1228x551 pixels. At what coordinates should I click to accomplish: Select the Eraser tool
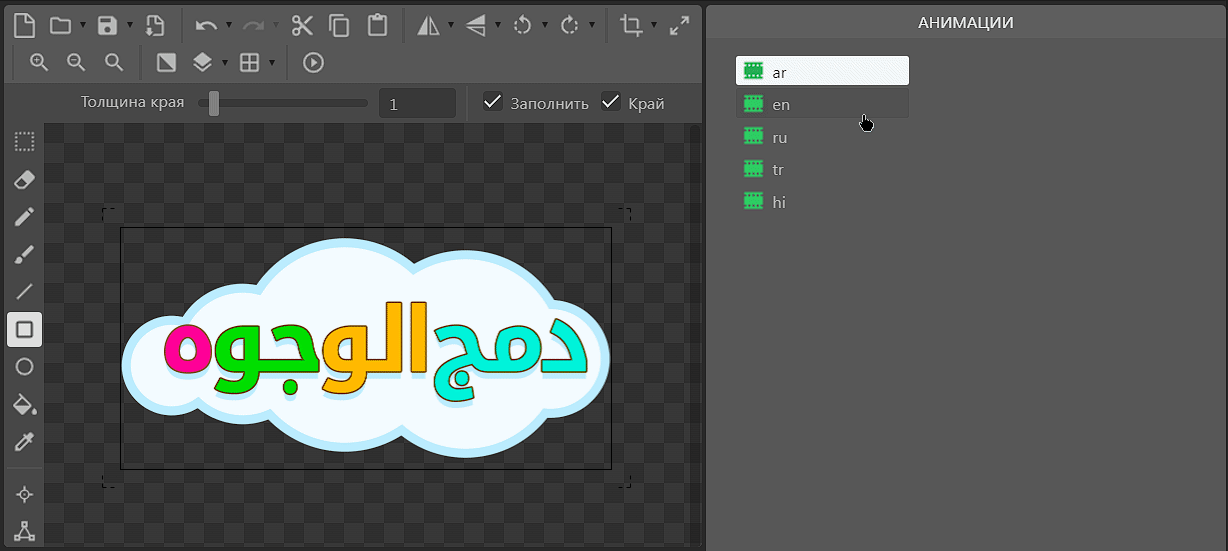(x=25, y=179)
